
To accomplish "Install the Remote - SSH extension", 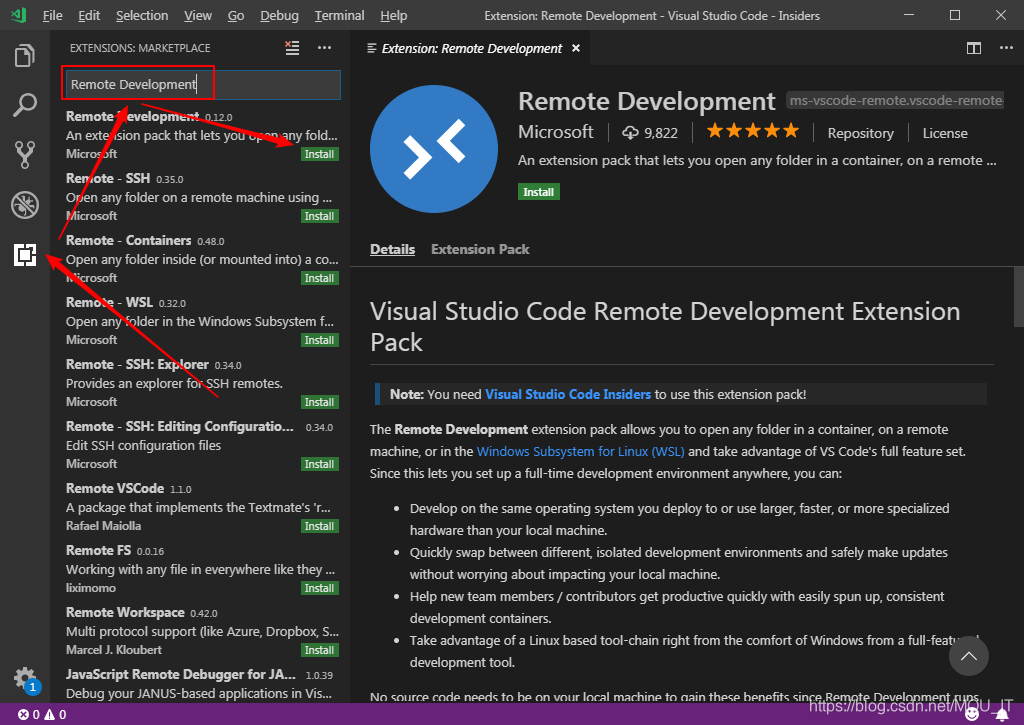I will 319,216.
